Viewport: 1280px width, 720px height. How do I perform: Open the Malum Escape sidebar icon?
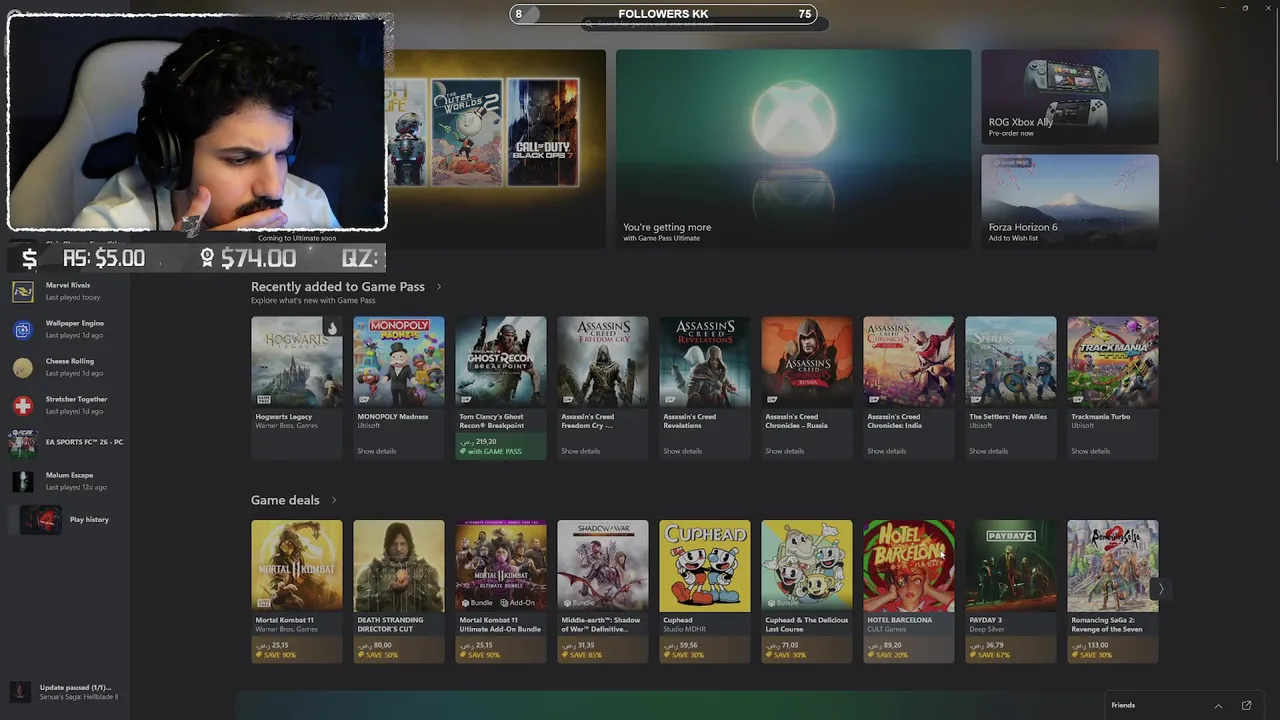(23, 481)
